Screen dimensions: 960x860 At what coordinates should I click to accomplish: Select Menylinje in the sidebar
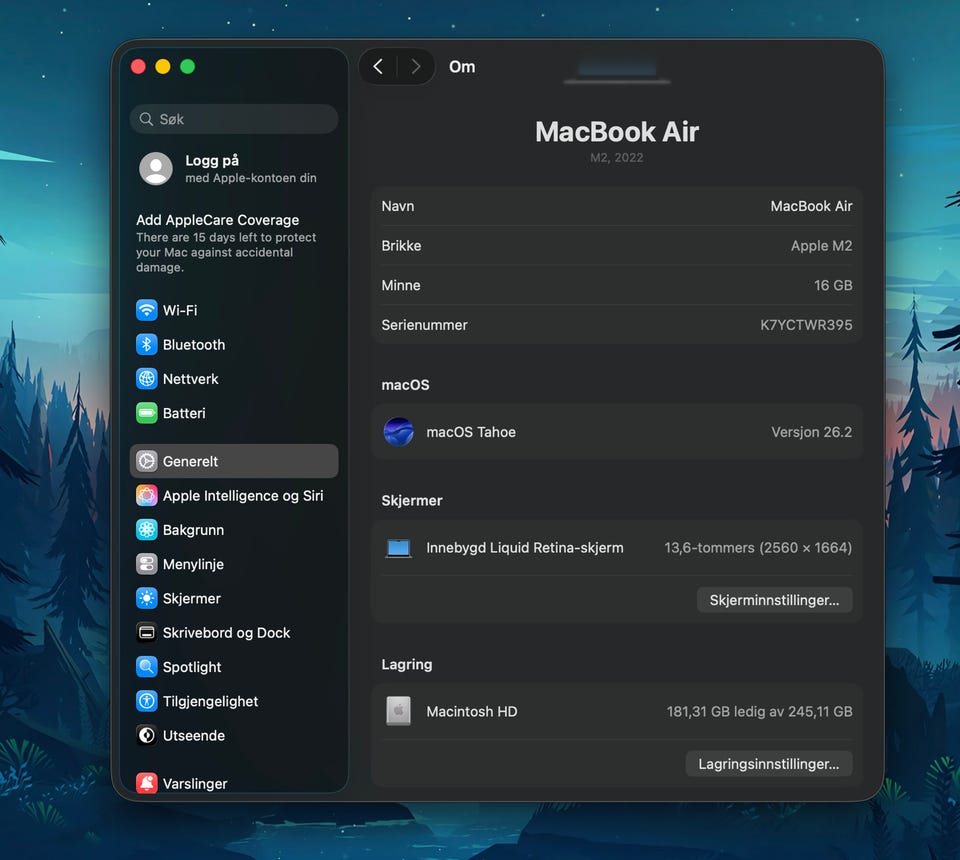[234, 564]
